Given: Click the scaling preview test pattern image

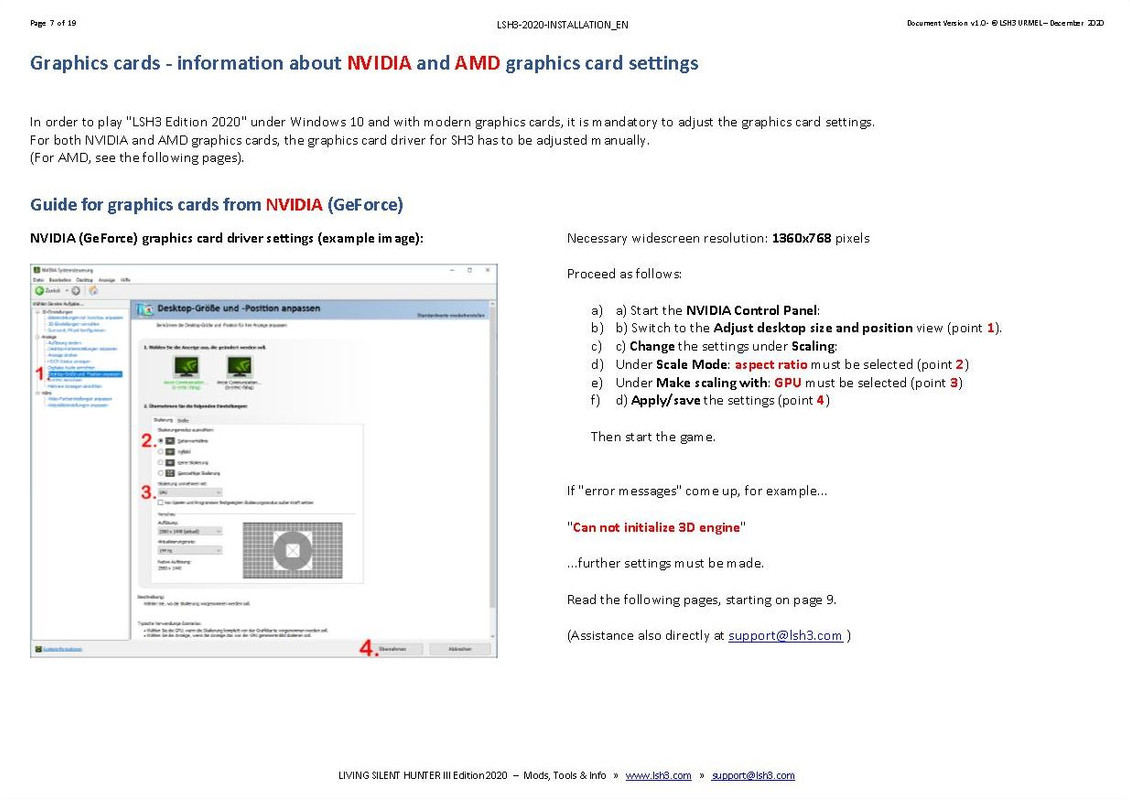Looking at the screenshot, I should coord(293,551).
